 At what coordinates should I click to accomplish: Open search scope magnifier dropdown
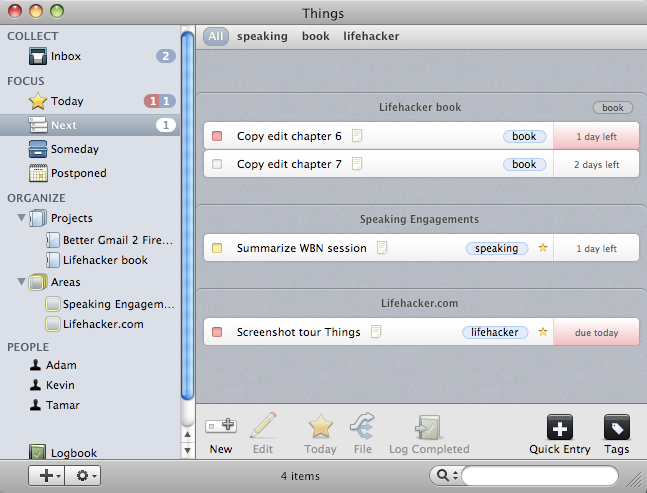point(446,476)
